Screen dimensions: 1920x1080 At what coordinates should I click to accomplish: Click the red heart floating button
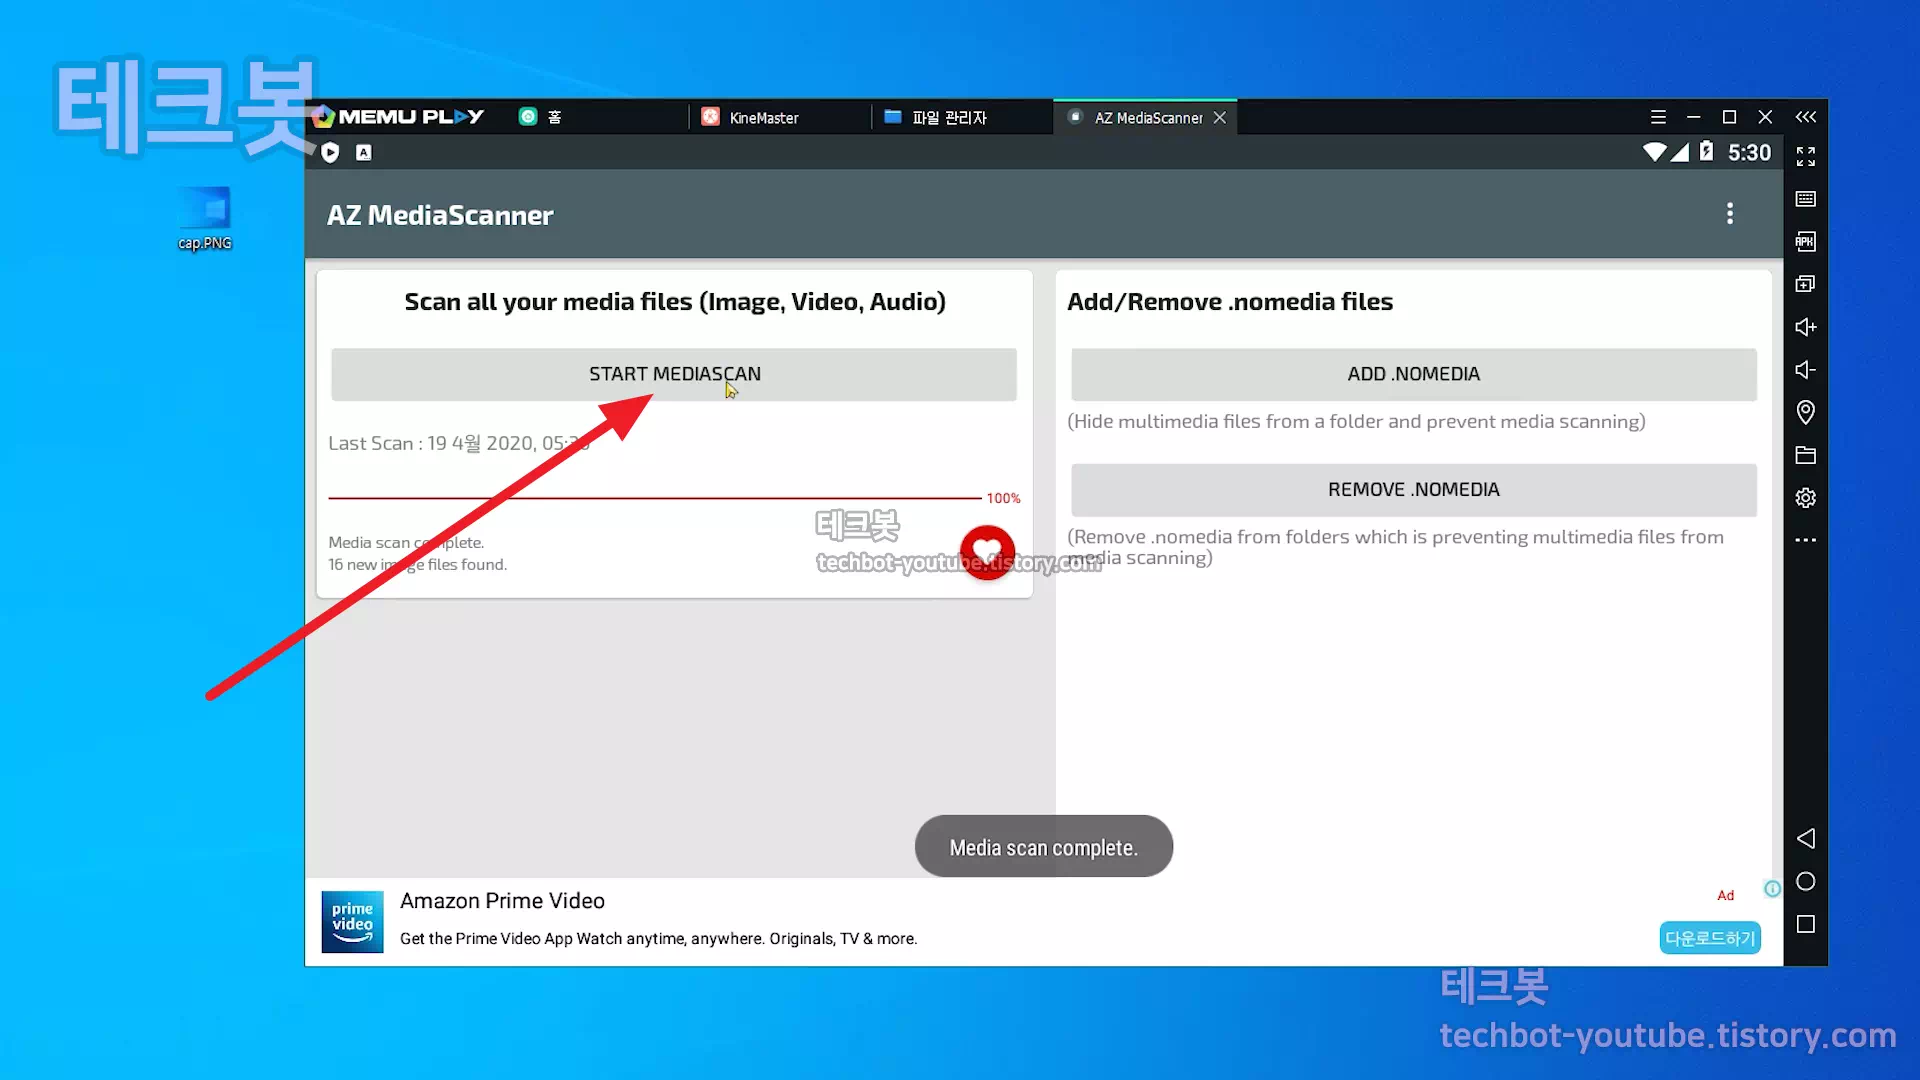pyautogui.click(x=987, y=552)
